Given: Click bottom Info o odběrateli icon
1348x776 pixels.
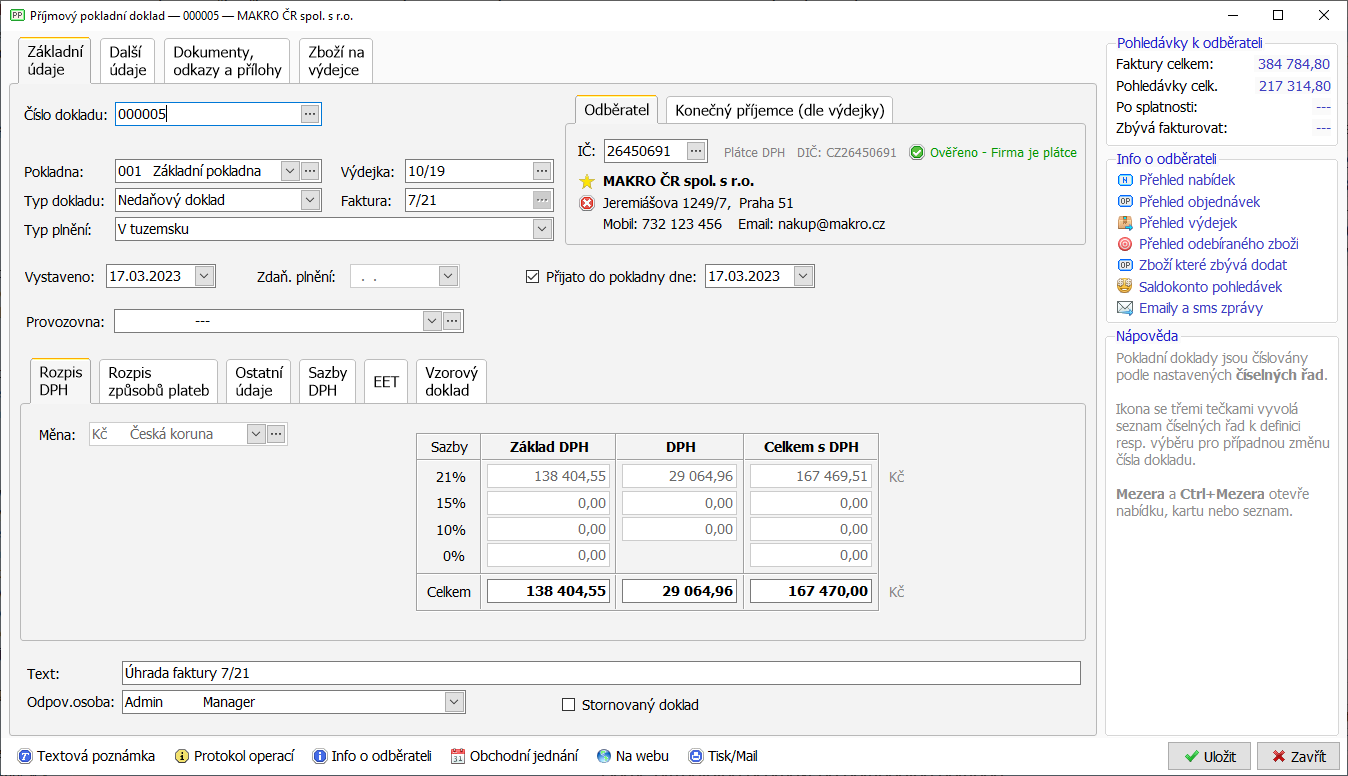Looking at the screenshot, I should (320, 756).
